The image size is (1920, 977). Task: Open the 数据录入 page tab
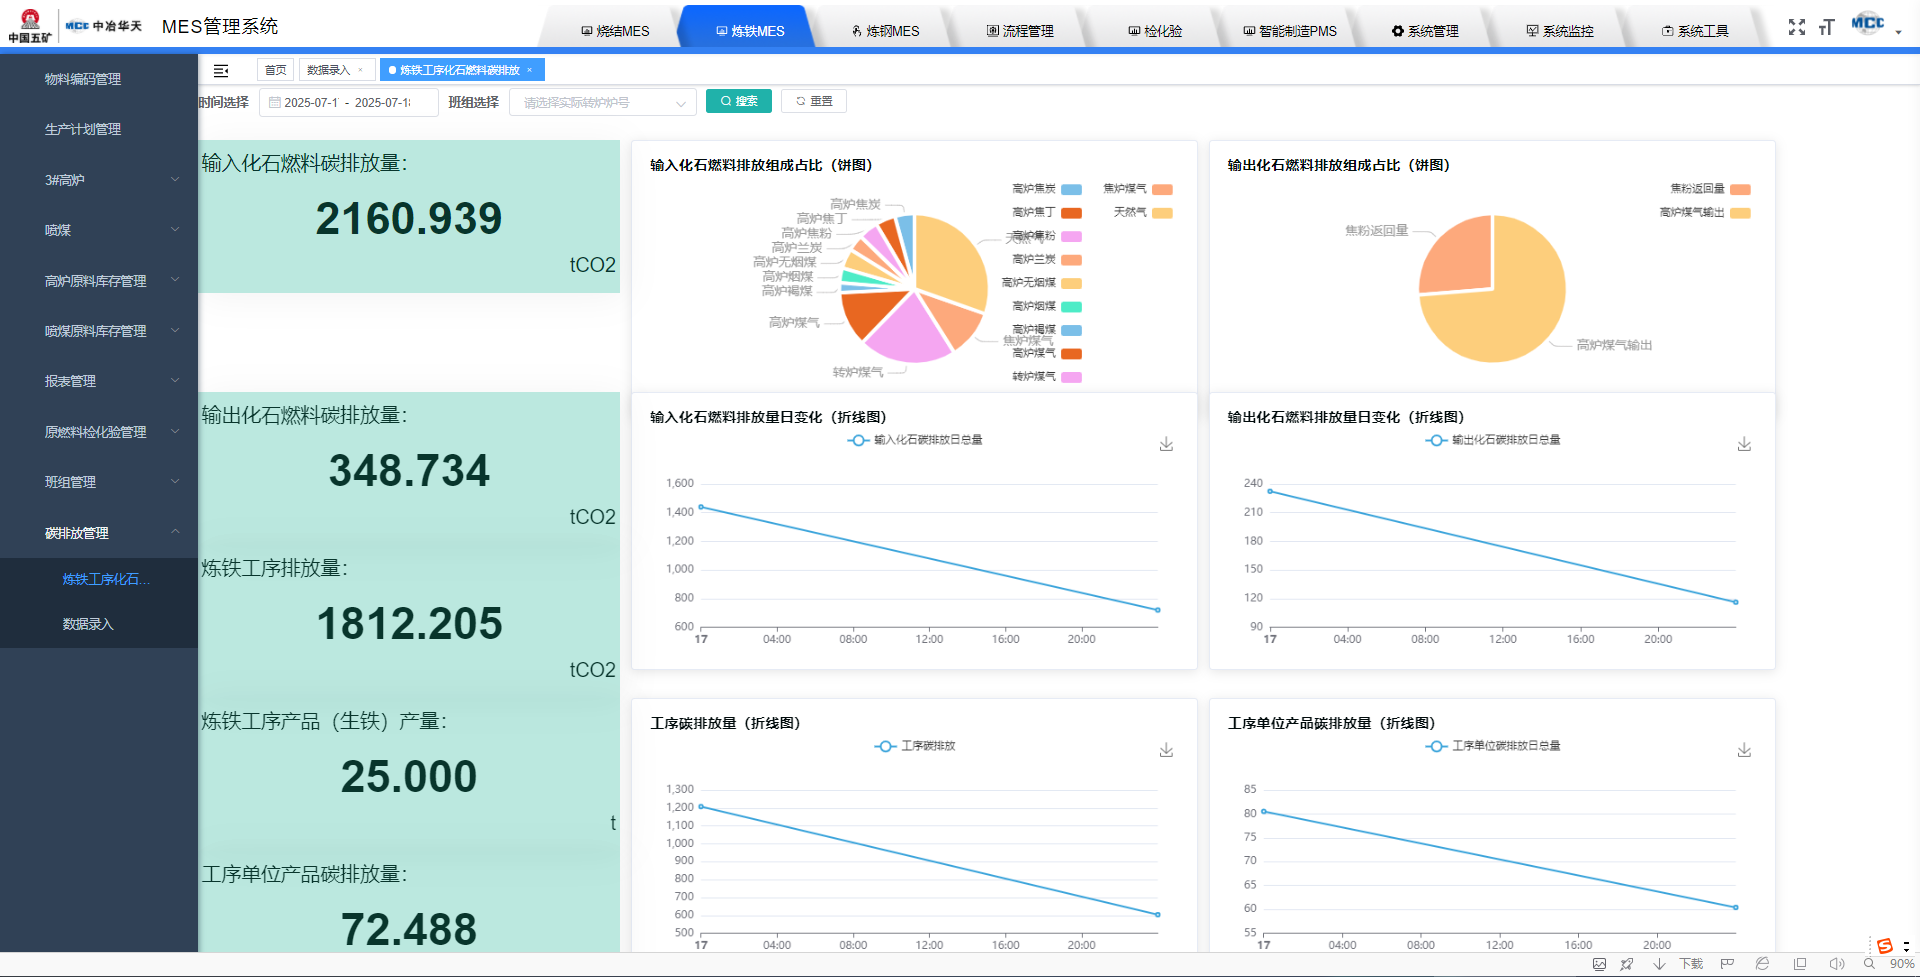pos(329,70)
